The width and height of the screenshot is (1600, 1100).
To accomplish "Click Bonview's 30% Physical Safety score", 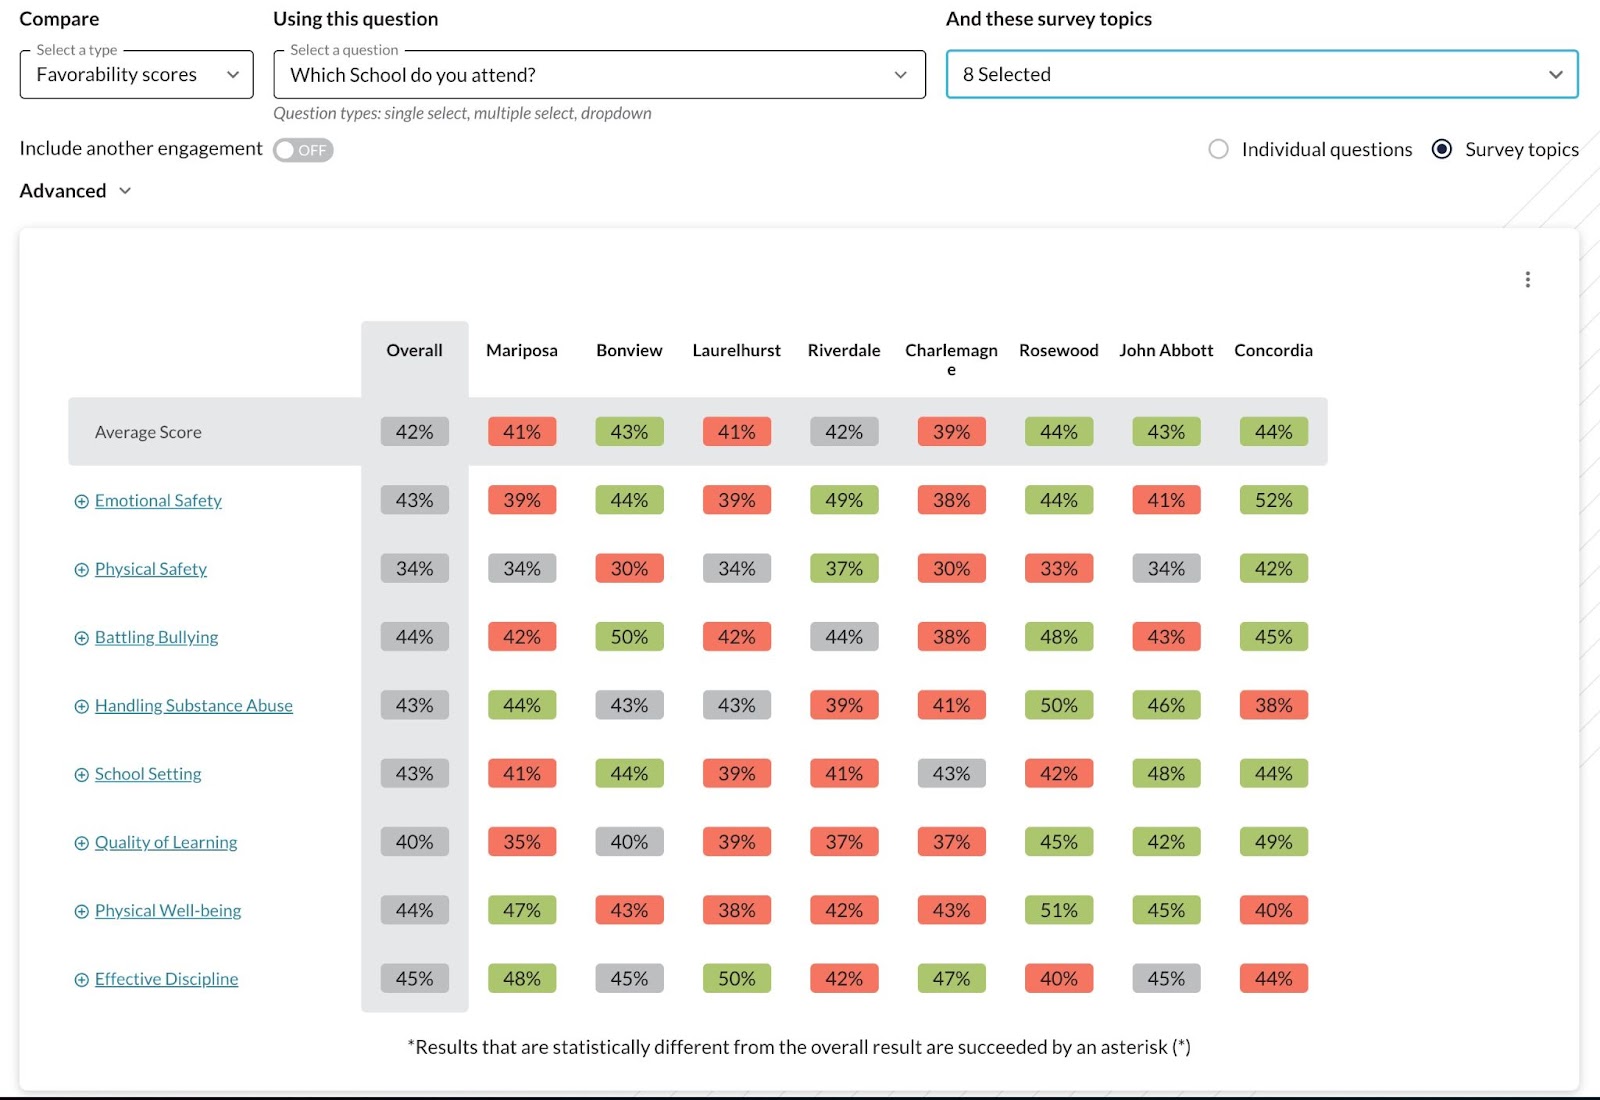I will coord(629,569).
